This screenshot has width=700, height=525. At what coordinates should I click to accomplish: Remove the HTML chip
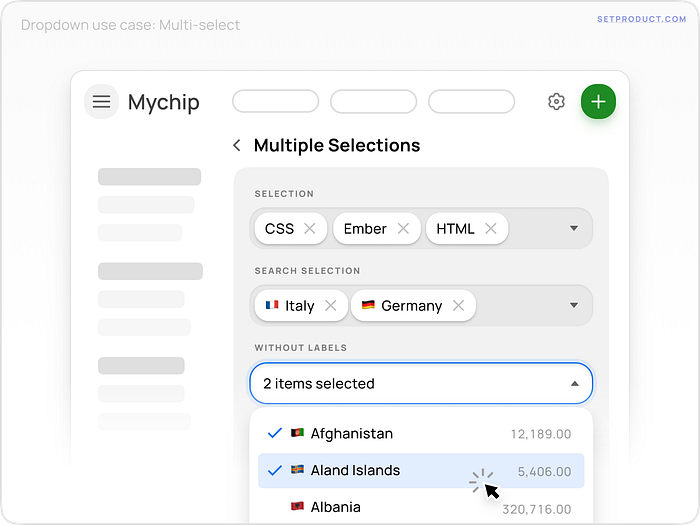tap(491, 229)
